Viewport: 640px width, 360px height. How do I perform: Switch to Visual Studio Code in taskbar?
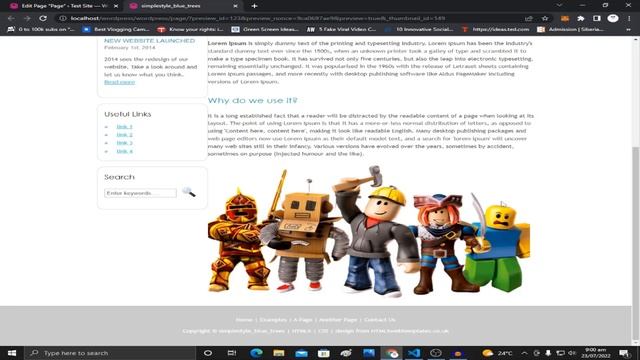[x=413, y=353]
